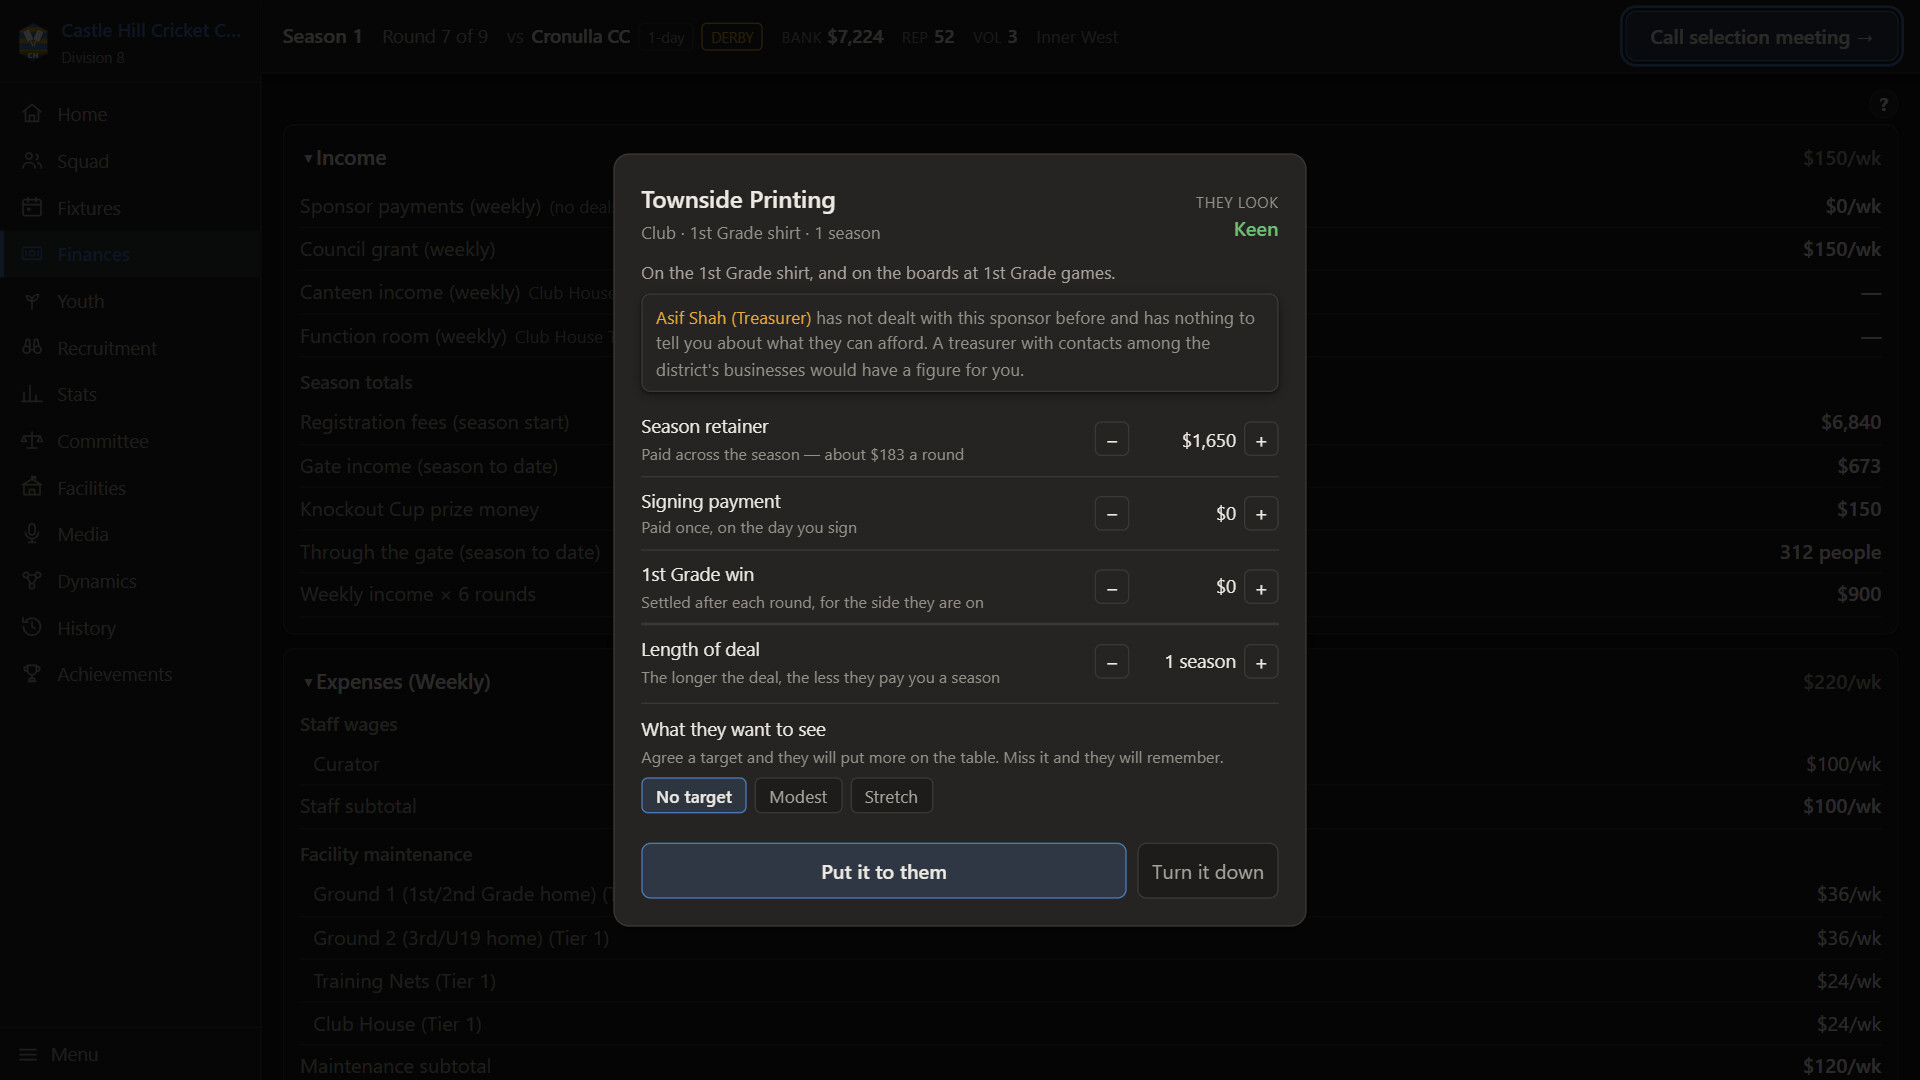Screen dimensions: 1920x1080
Task: Open the Recruitment sidebar item
Action: point(106,348)
